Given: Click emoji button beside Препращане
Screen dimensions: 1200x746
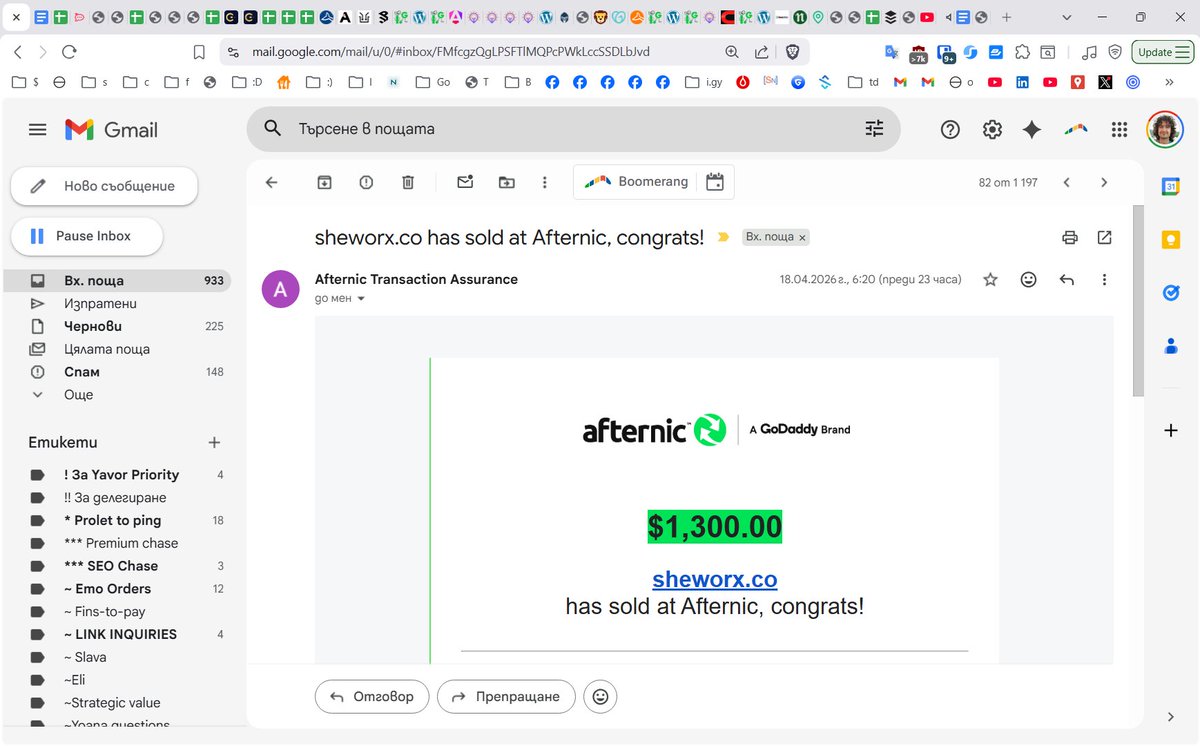Looking at the screenshot, I should tap(600, 697).
